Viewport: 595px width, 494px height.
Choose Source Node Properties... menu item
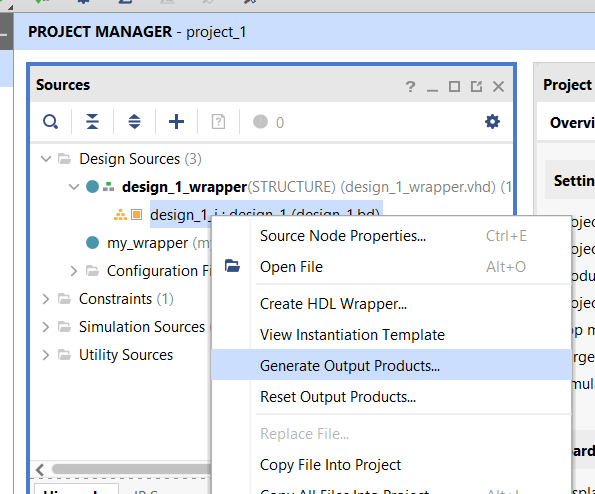[391, 236]
